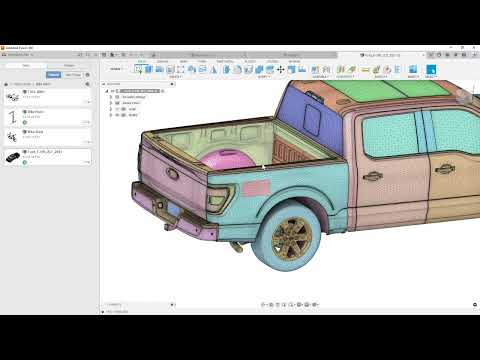Open the File menu icon

click(x=113, y=54)
